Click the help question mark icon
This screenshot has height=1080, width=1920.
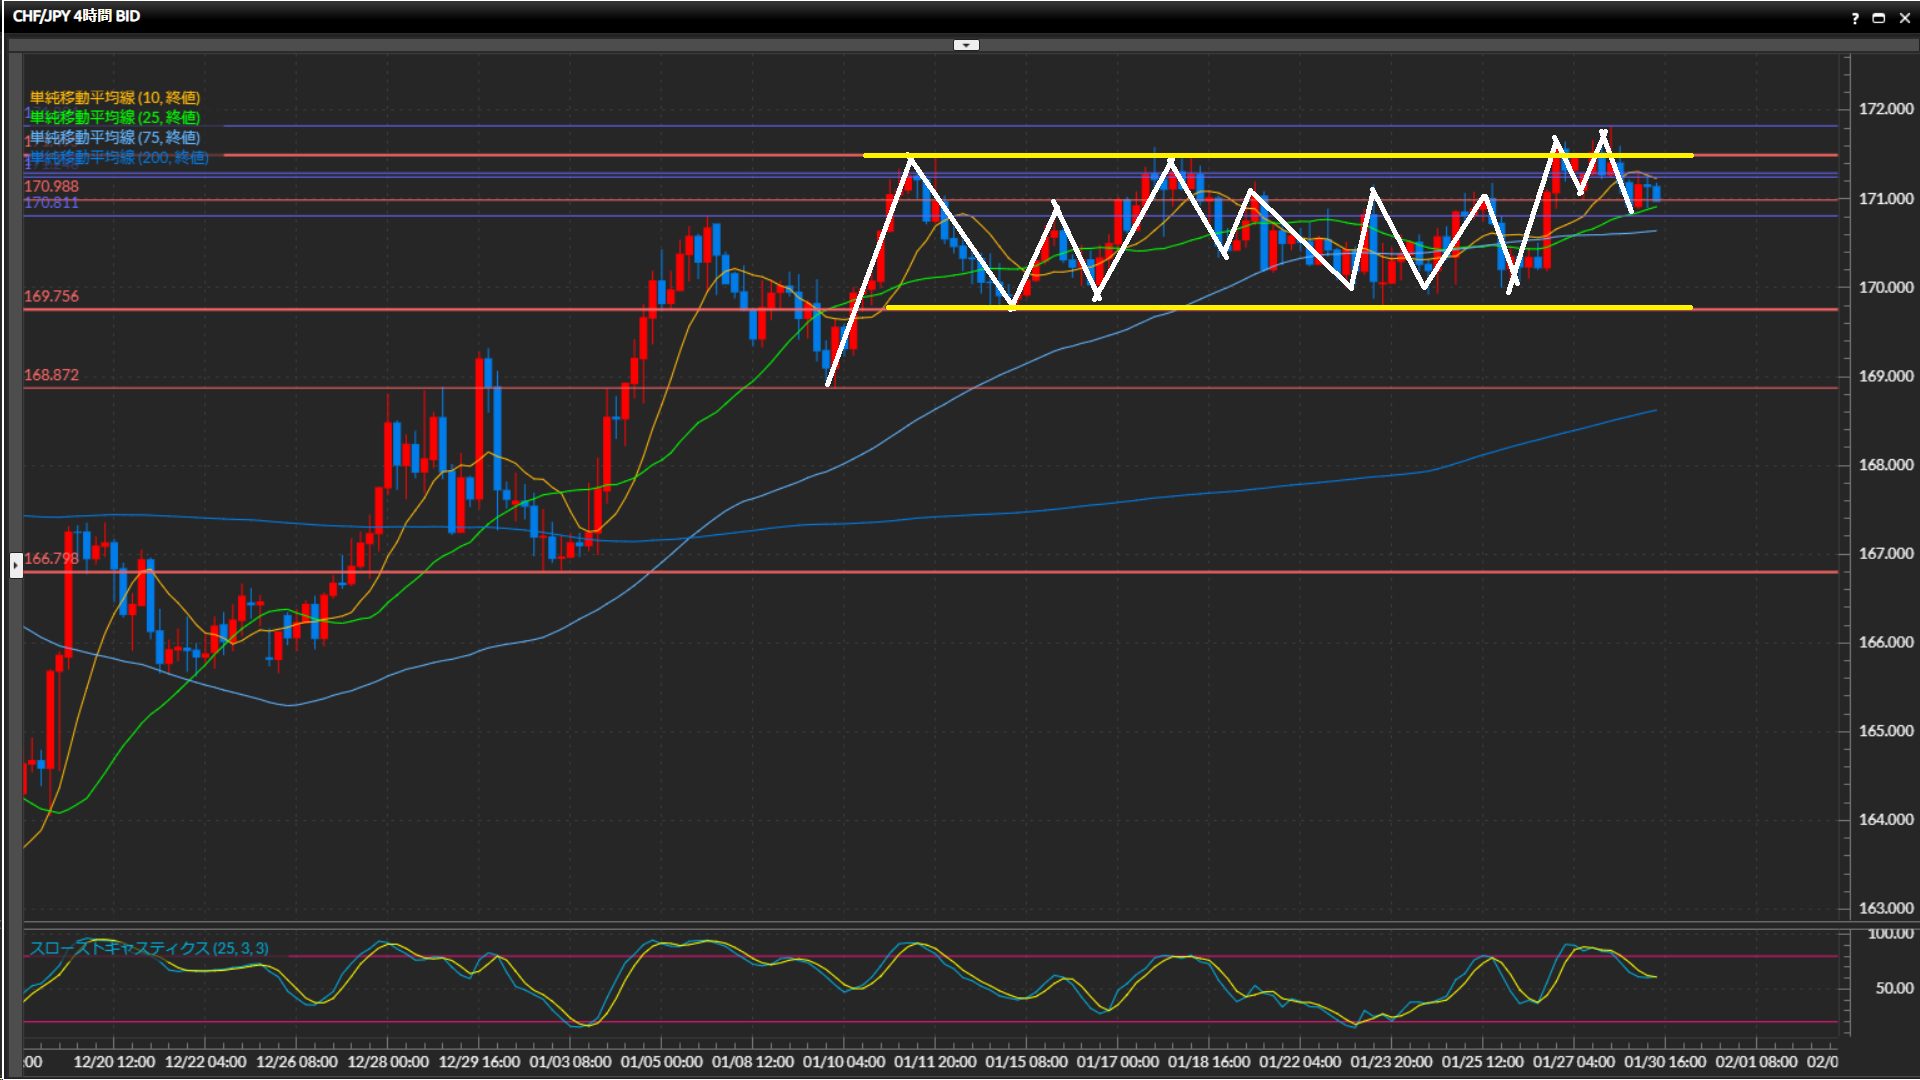point(1855,18)
